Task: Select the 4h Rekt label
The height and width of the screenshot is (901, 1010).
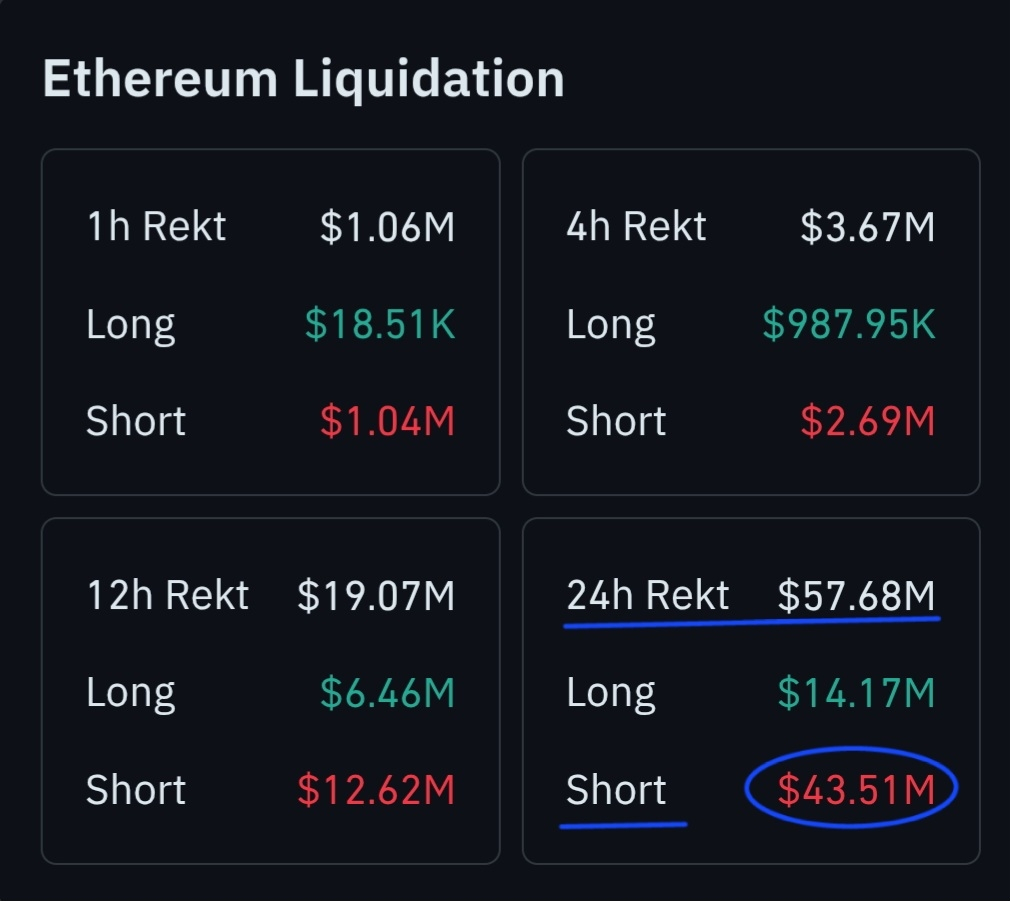Action: [x=636, y=227]
